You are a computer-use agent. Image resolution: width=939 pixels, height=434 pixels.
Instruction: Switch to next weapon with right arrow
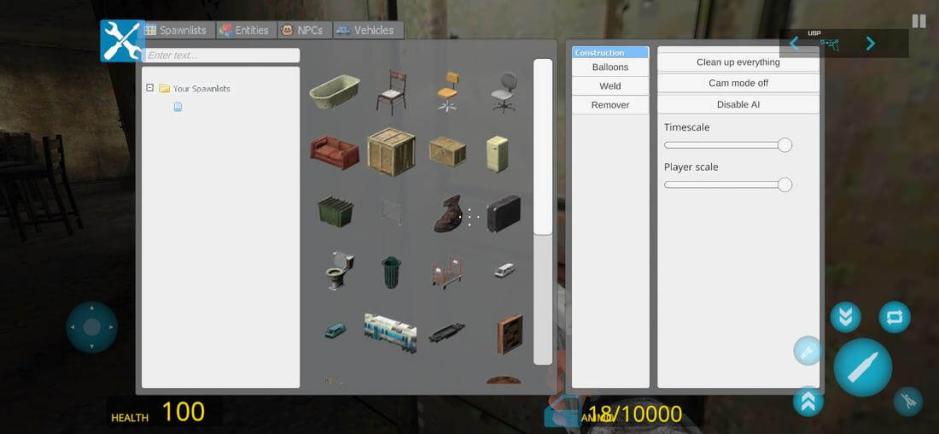[870, 43]
